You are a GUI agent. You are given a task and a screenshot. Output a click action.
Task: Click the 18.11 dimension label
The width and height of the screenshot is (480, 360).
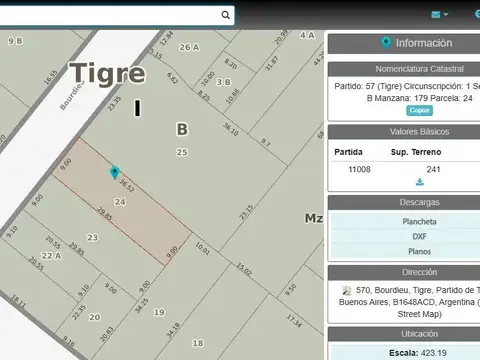pos(18,301)
